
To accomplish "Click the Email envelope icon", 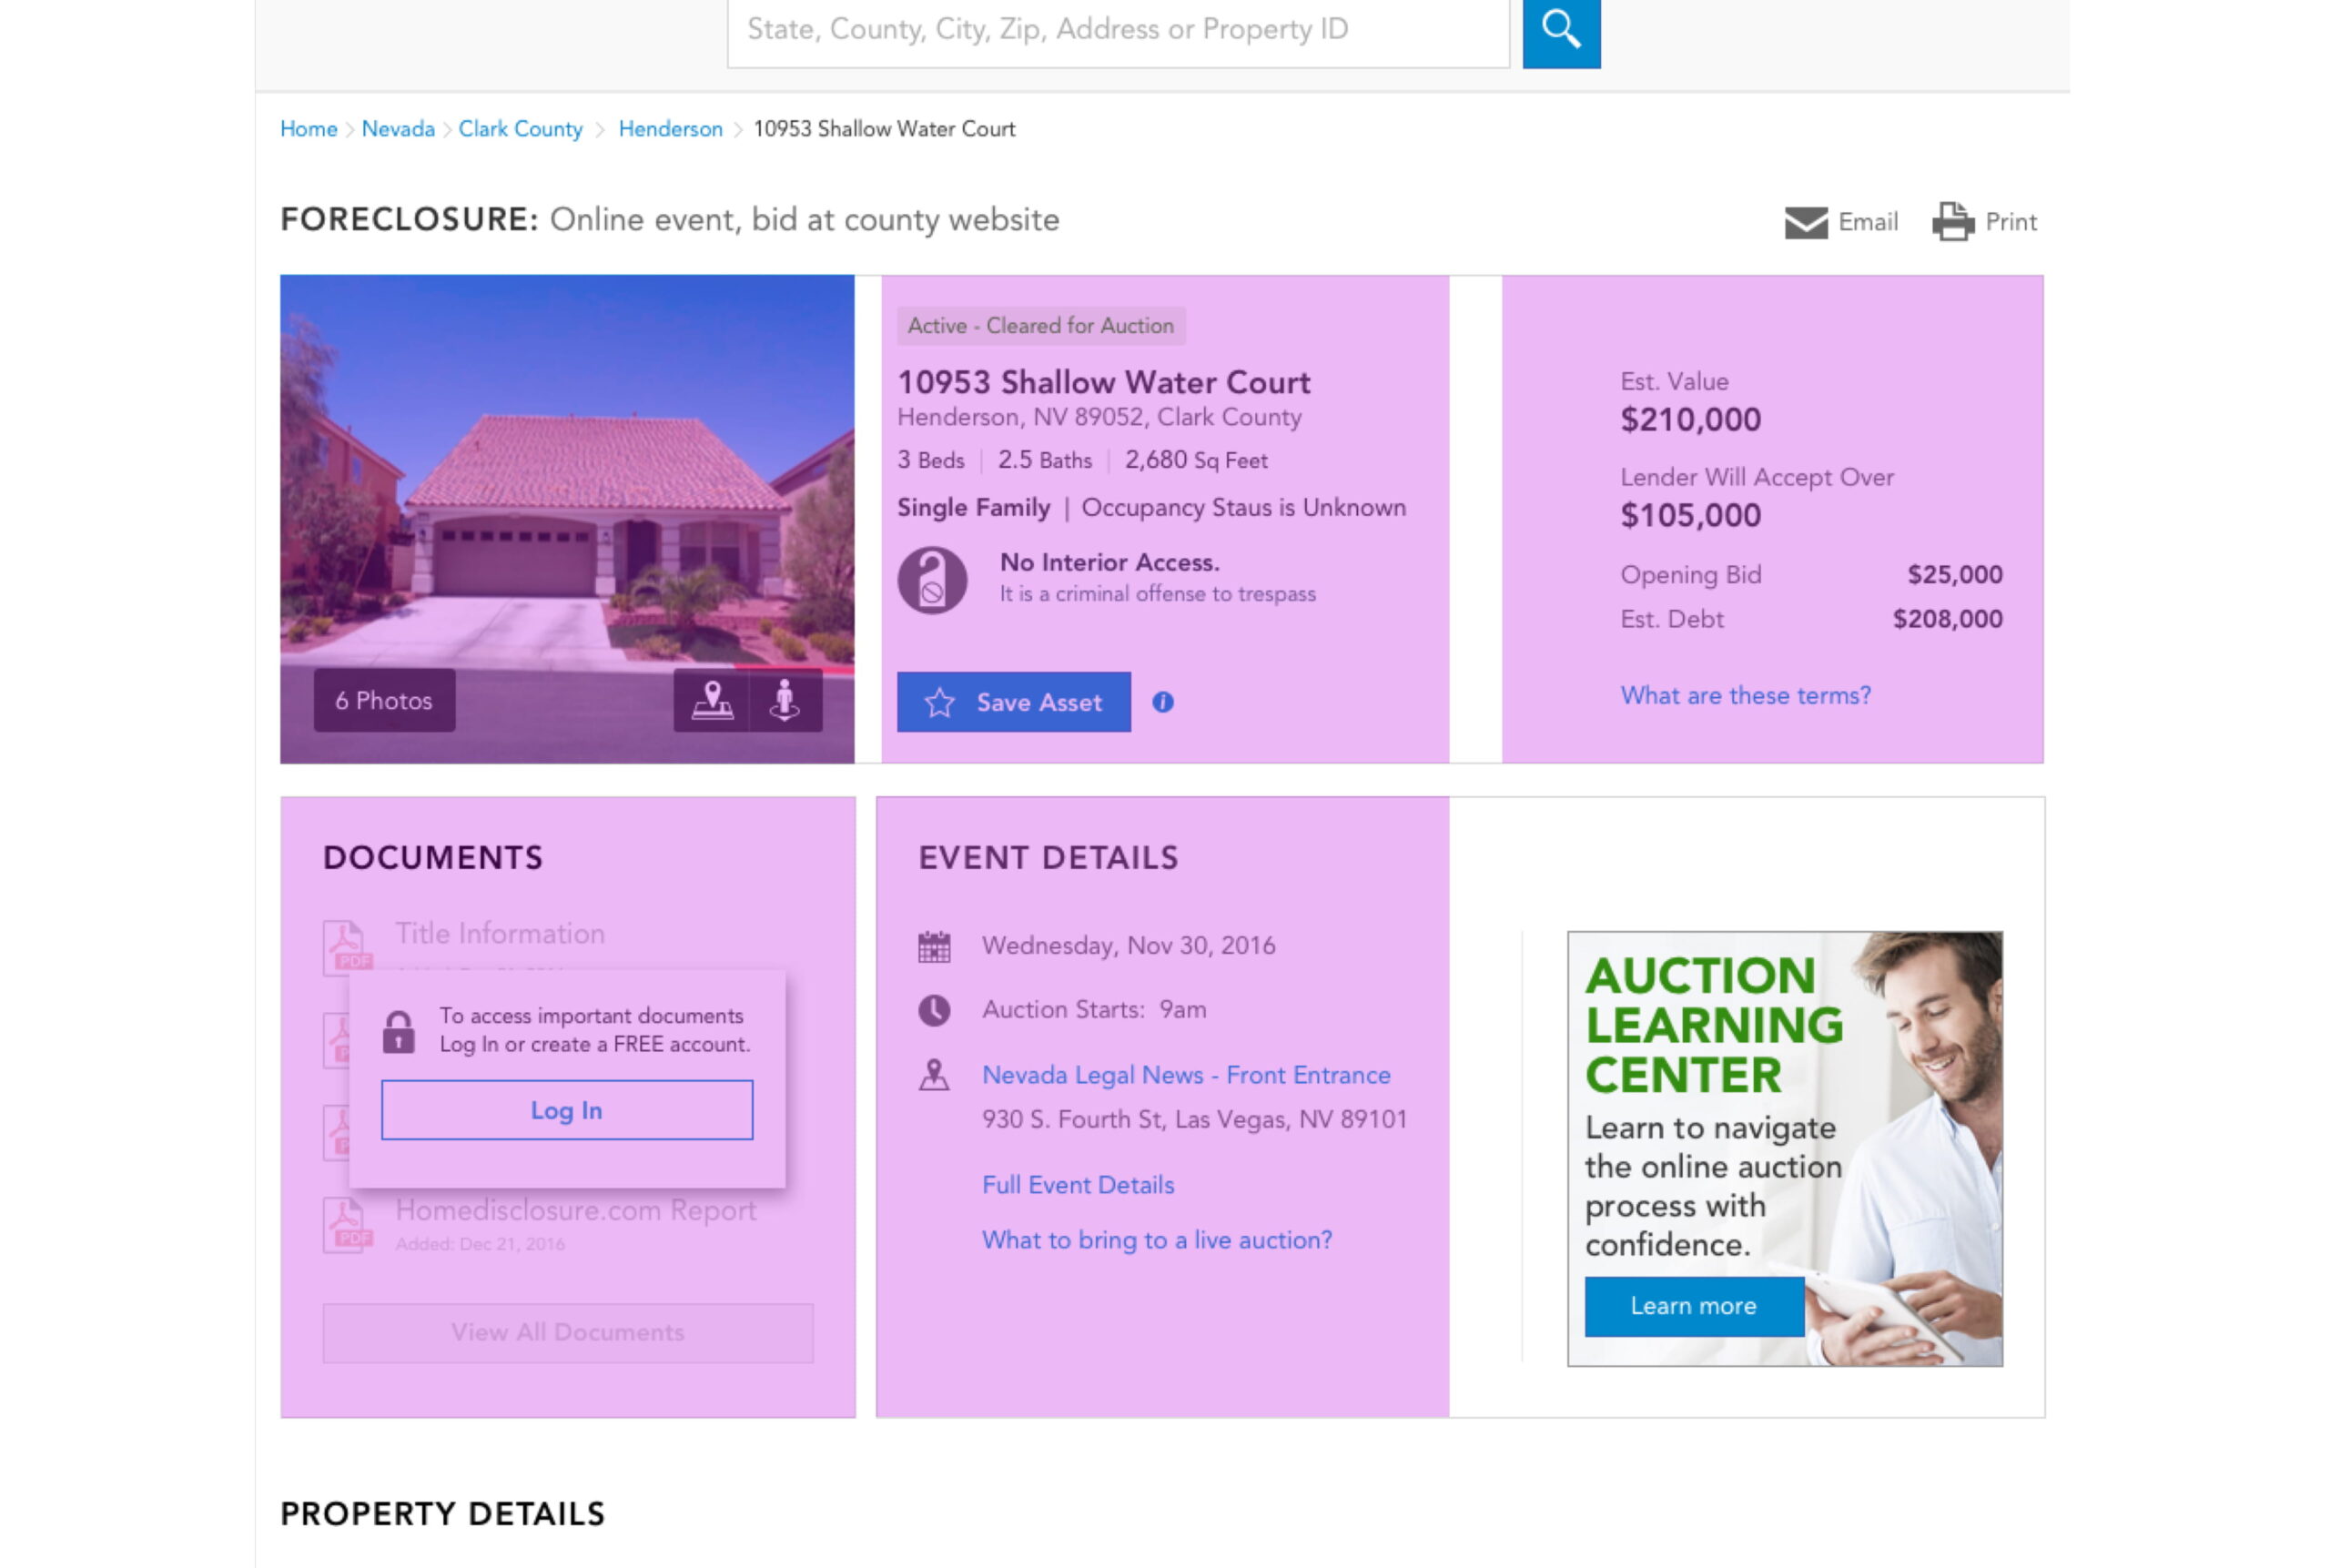I will pos(1806,222).
